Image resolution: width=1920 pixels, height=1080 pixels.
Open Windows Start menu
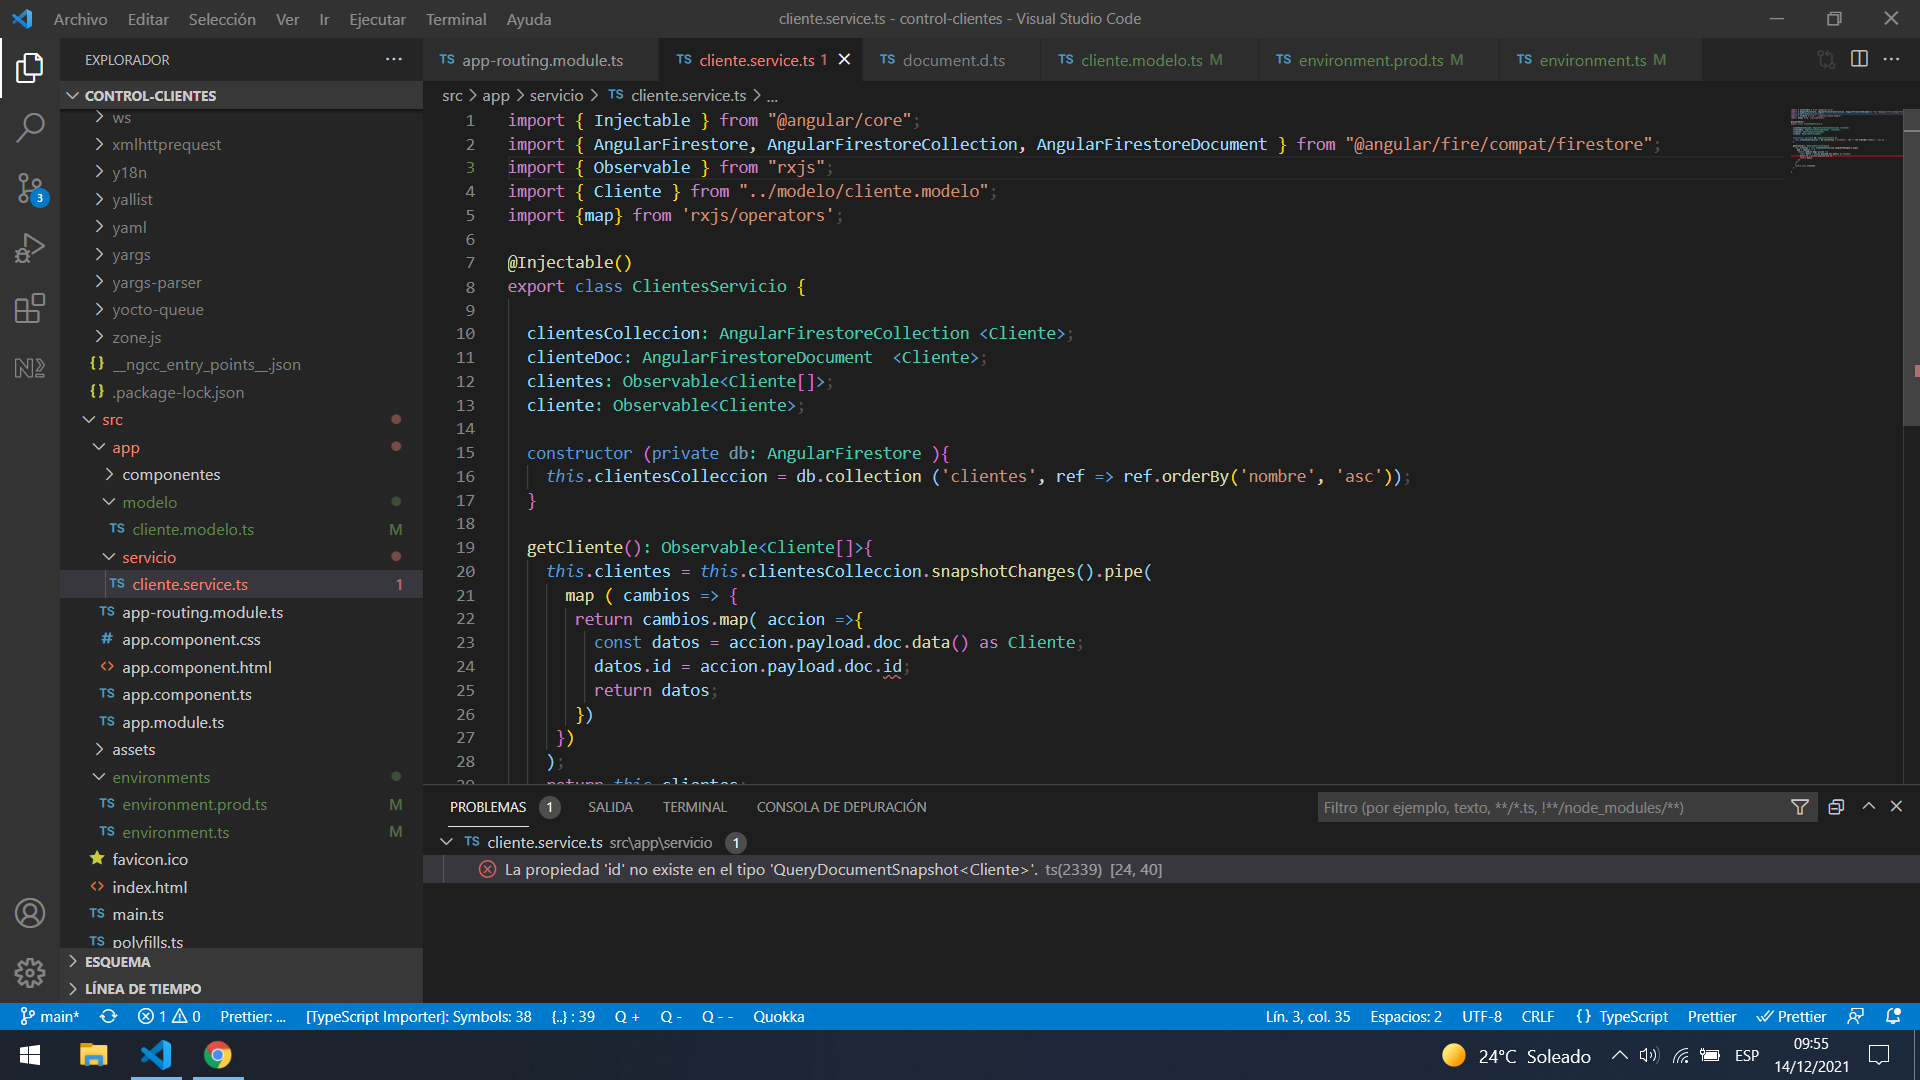[30, 1055]
